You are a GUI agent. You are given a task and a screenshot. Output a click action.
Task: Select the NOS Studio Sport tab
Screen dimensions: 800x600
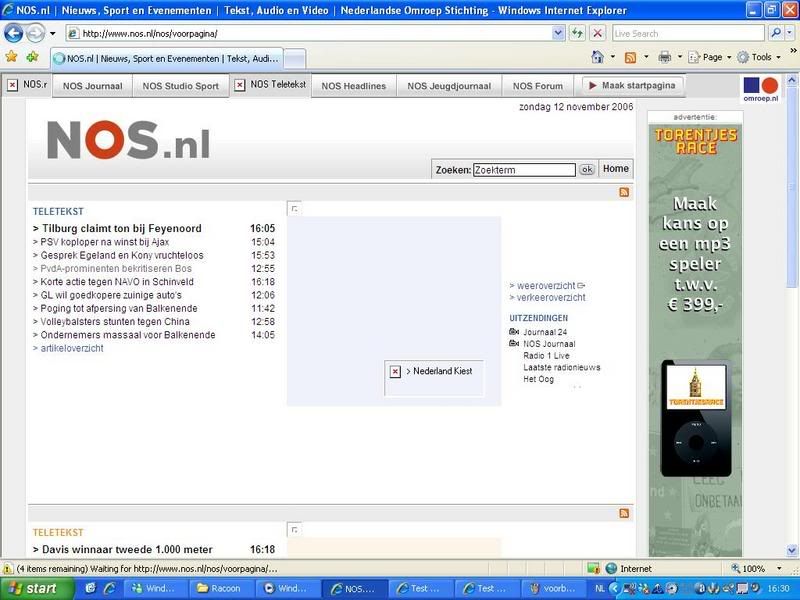[180, 86]
